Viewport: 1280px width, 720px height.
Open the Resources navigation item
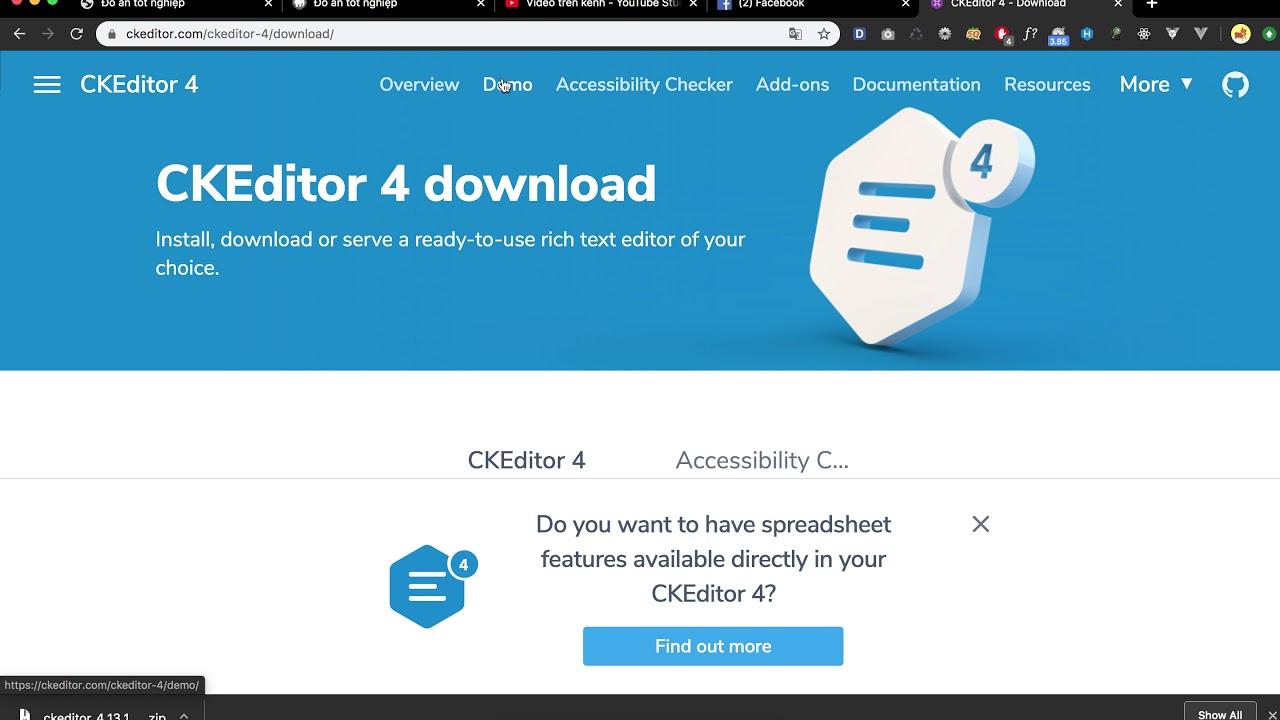click(1047, 85)
